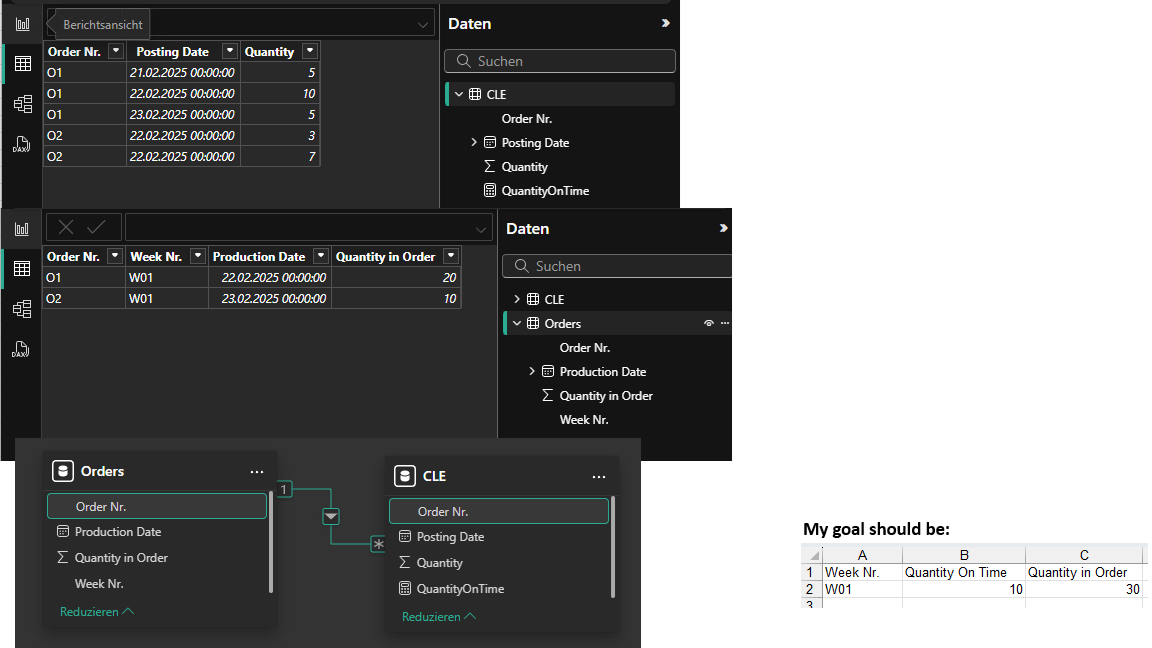This screenshot has width=1152, height=648.
Task: Click Quantity sigma icon in top Daten pane
Action: 490,167
